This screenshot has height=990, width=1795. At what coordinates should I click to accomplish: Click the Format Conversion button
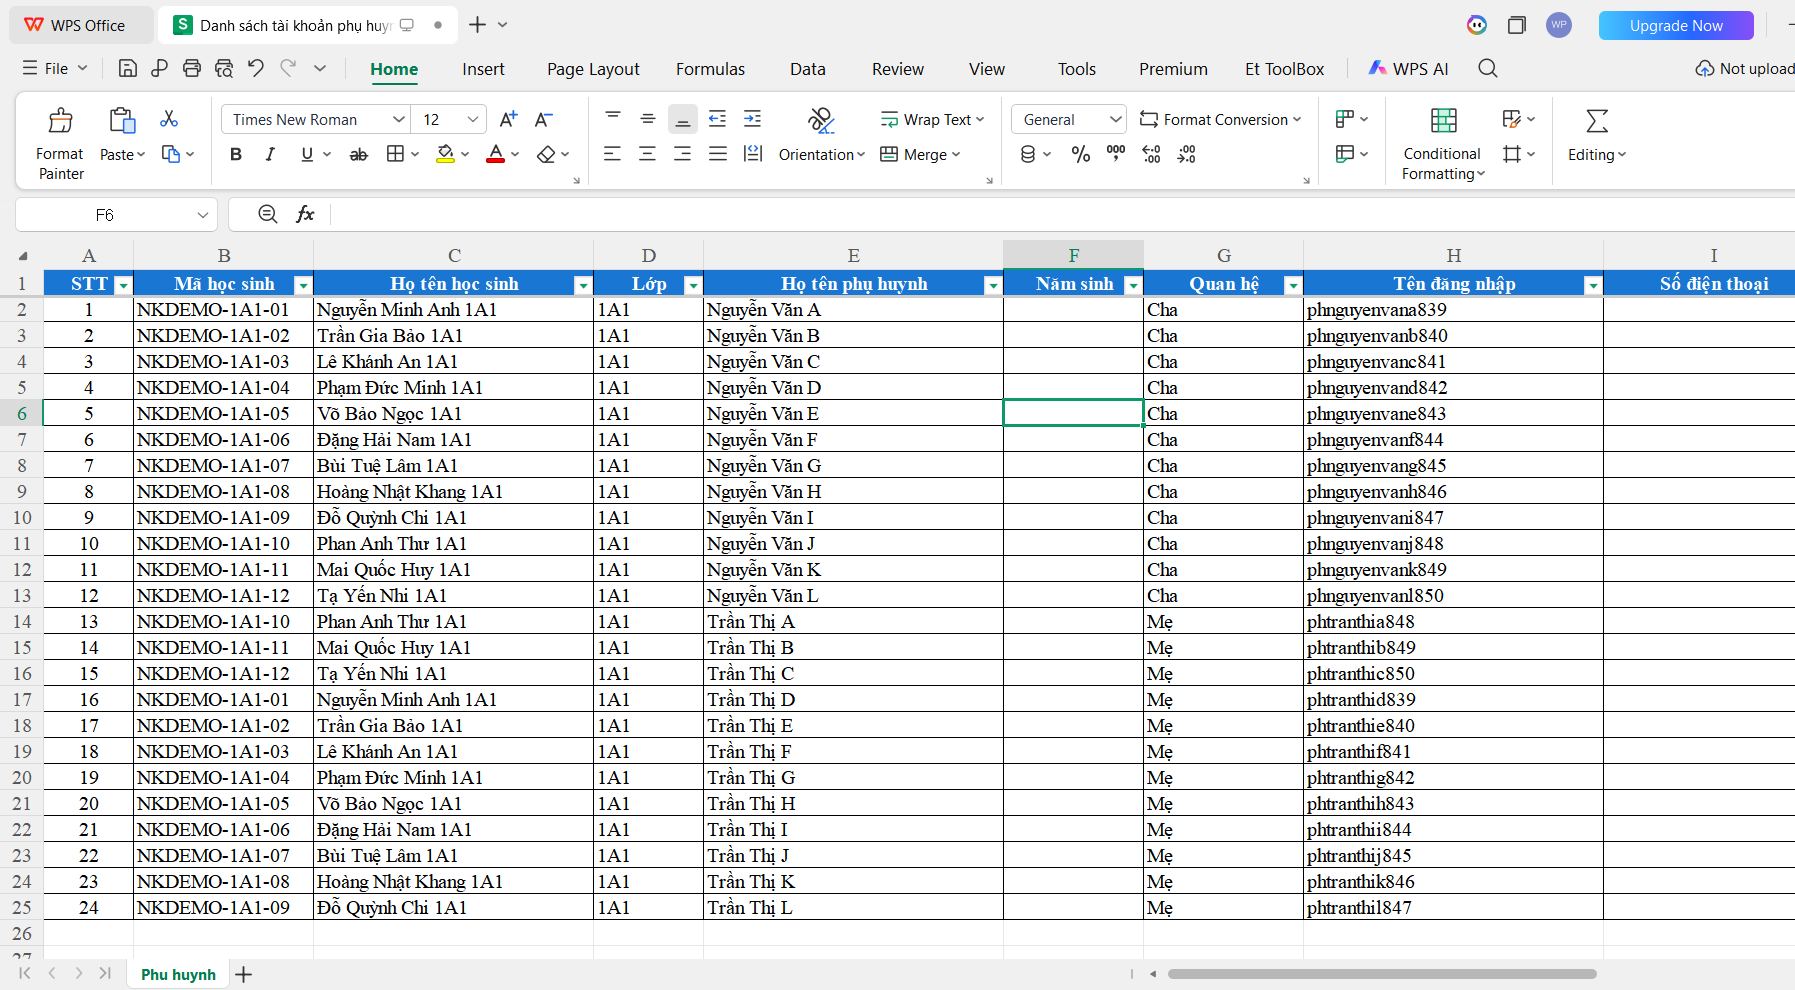pos(1220,119)
